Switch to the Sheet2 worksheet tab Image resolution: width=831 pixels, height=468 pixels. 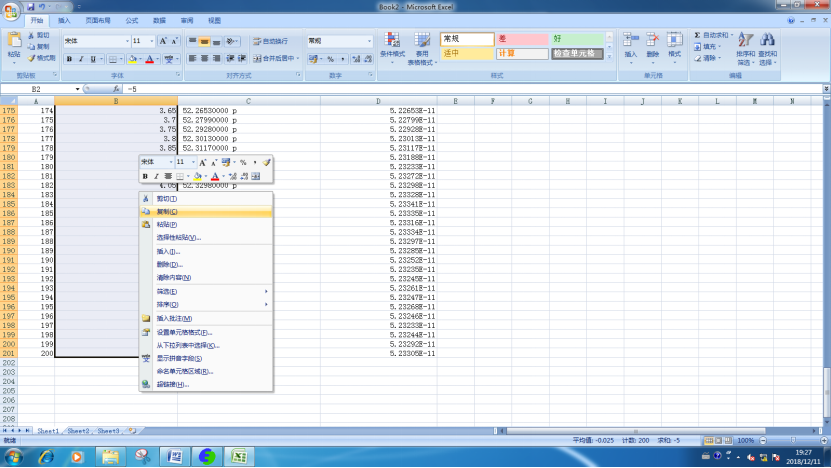pyautogui.click(x=78, y=431)
